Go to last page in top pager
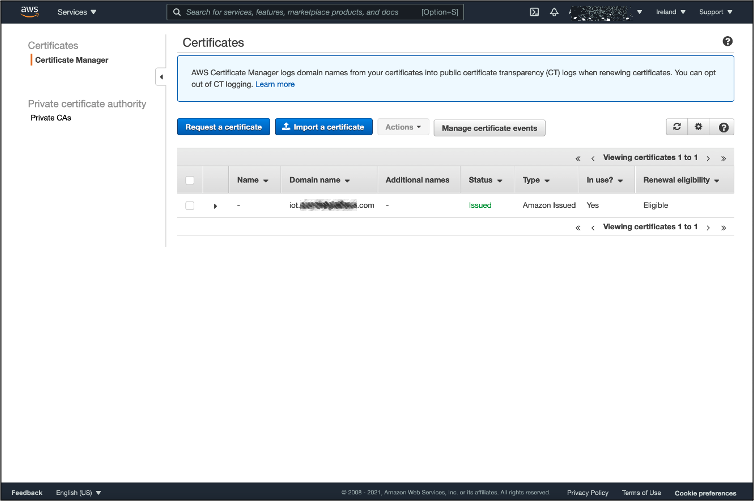This screenshot has width=754, height=501. coord(723,158)
